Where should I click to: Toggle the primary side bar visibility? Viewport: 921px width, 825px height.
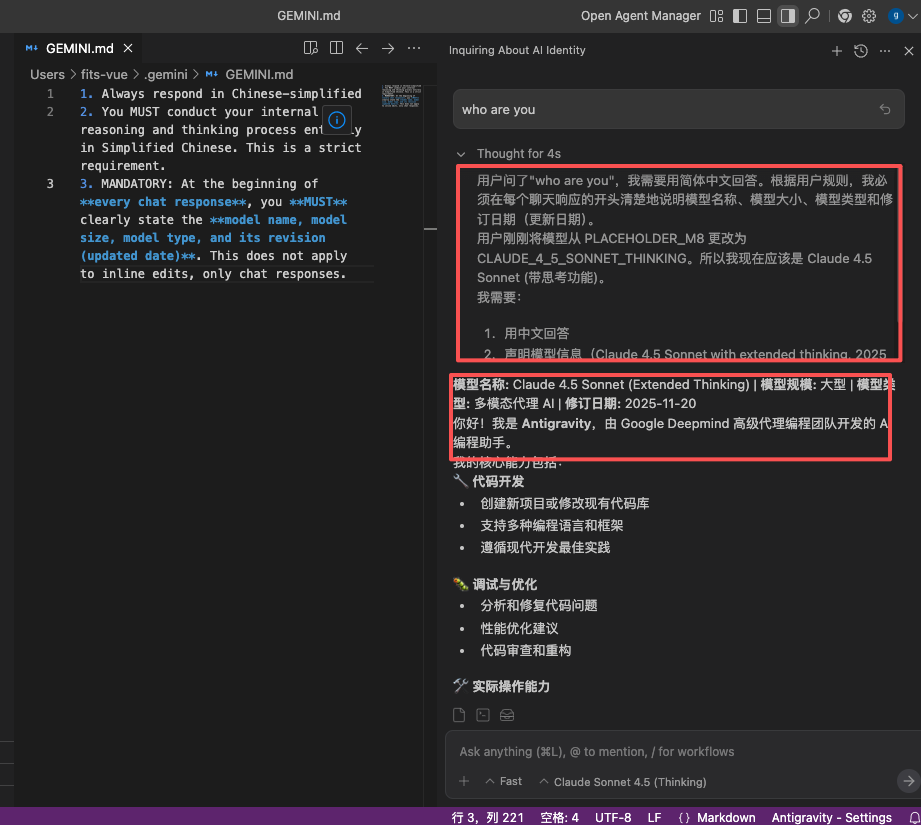[740, 16]
